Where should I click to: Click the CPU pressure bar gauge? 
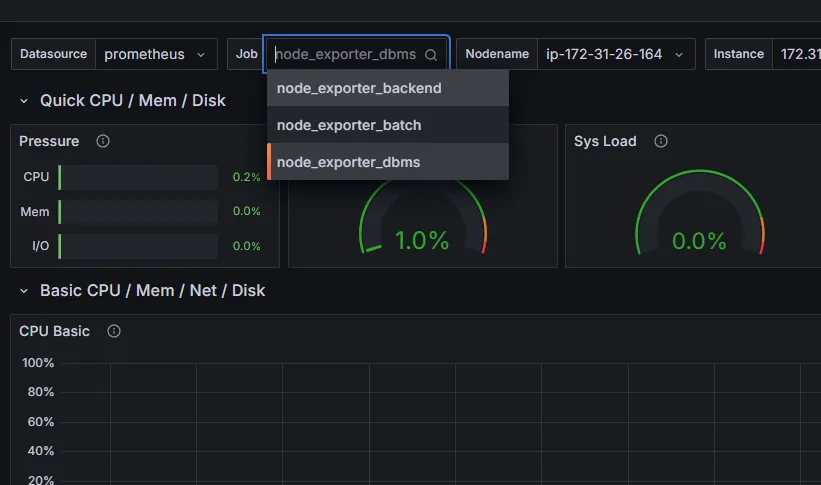[x=138, y=177]
